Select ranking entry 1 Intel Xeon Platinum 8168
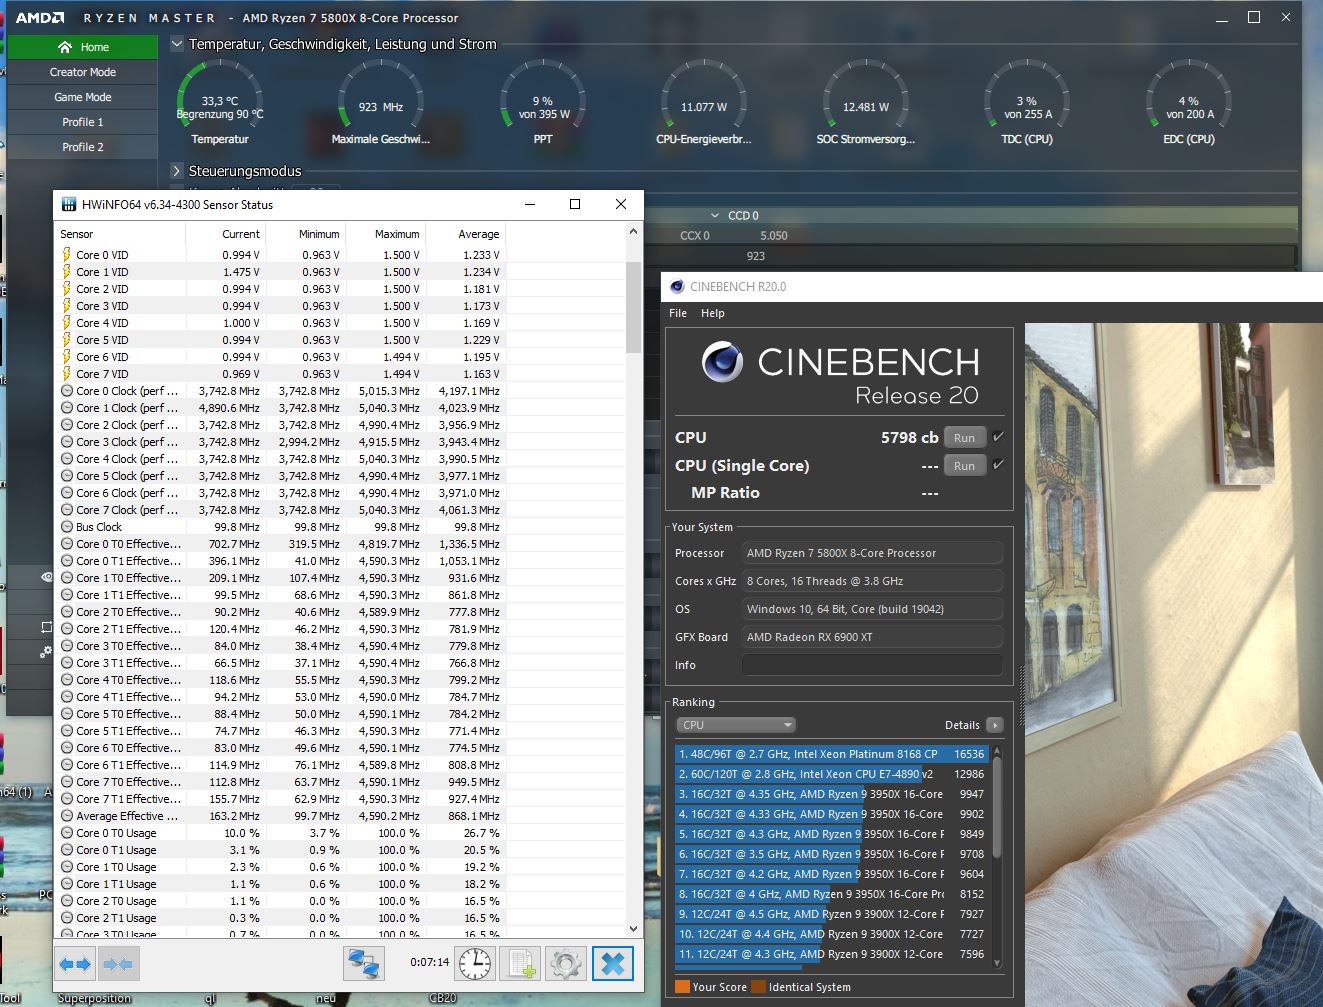 pyautogui.click(x=832, y=754)
